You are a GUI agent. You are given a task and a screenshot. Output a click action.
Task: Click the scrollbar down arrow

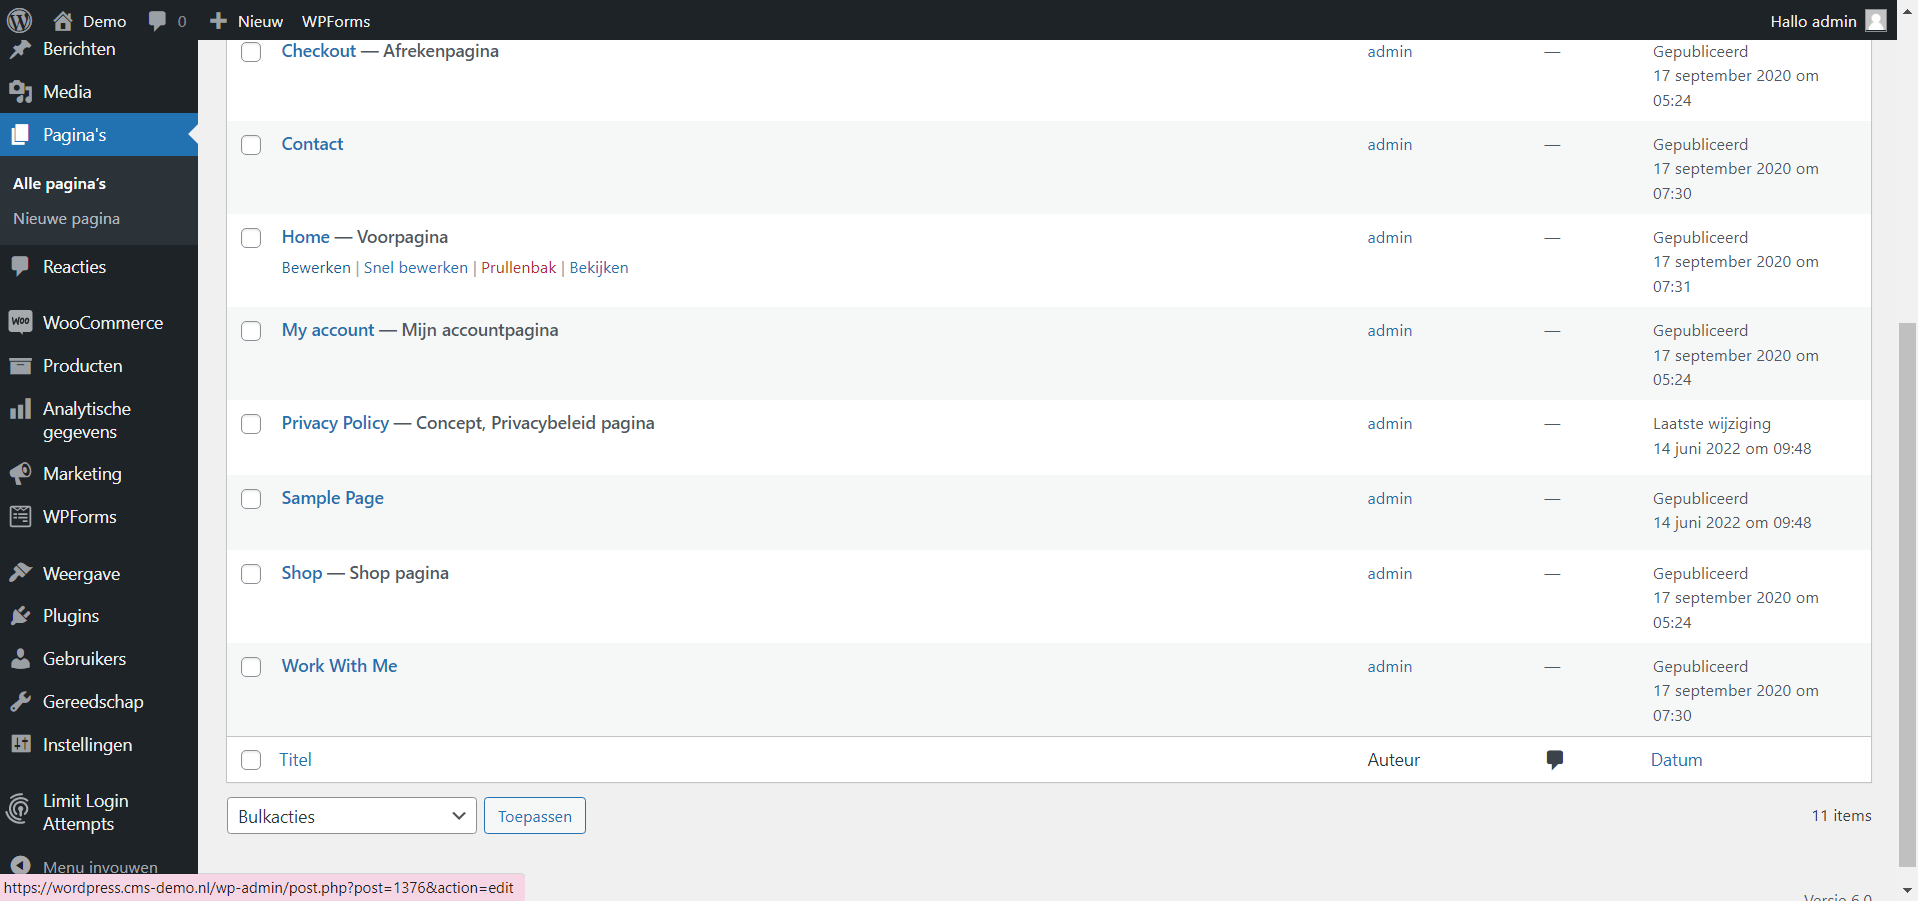(1908, 889)
